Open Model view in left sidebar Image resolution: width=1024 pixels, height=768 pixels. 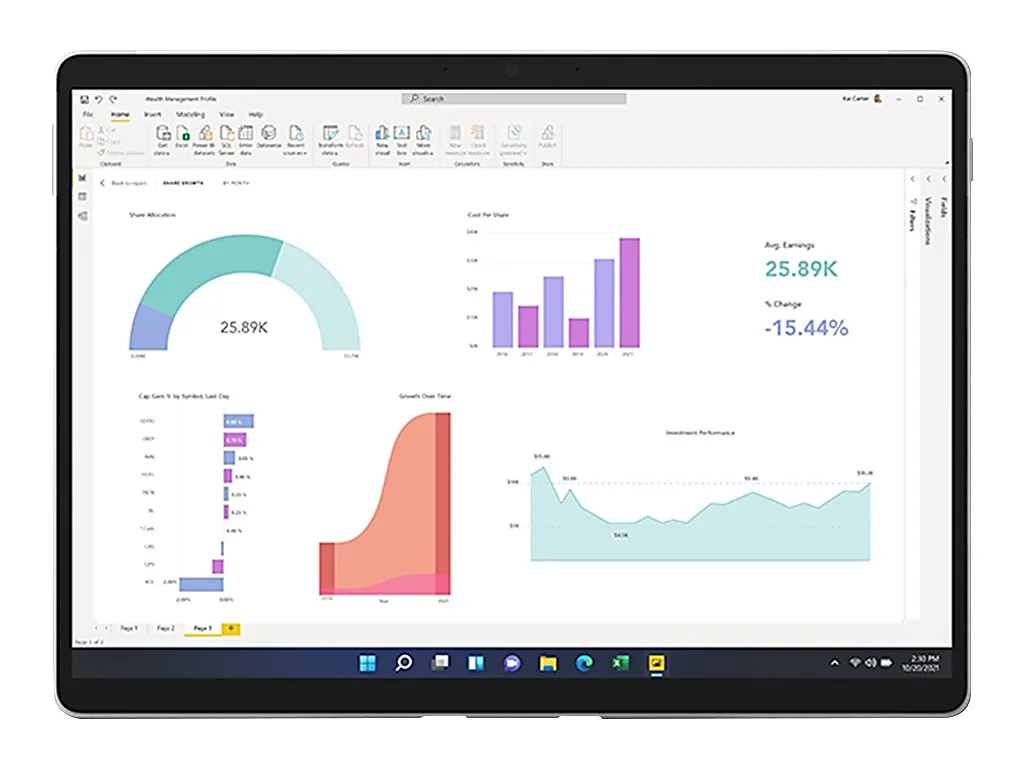pos(82,215)
